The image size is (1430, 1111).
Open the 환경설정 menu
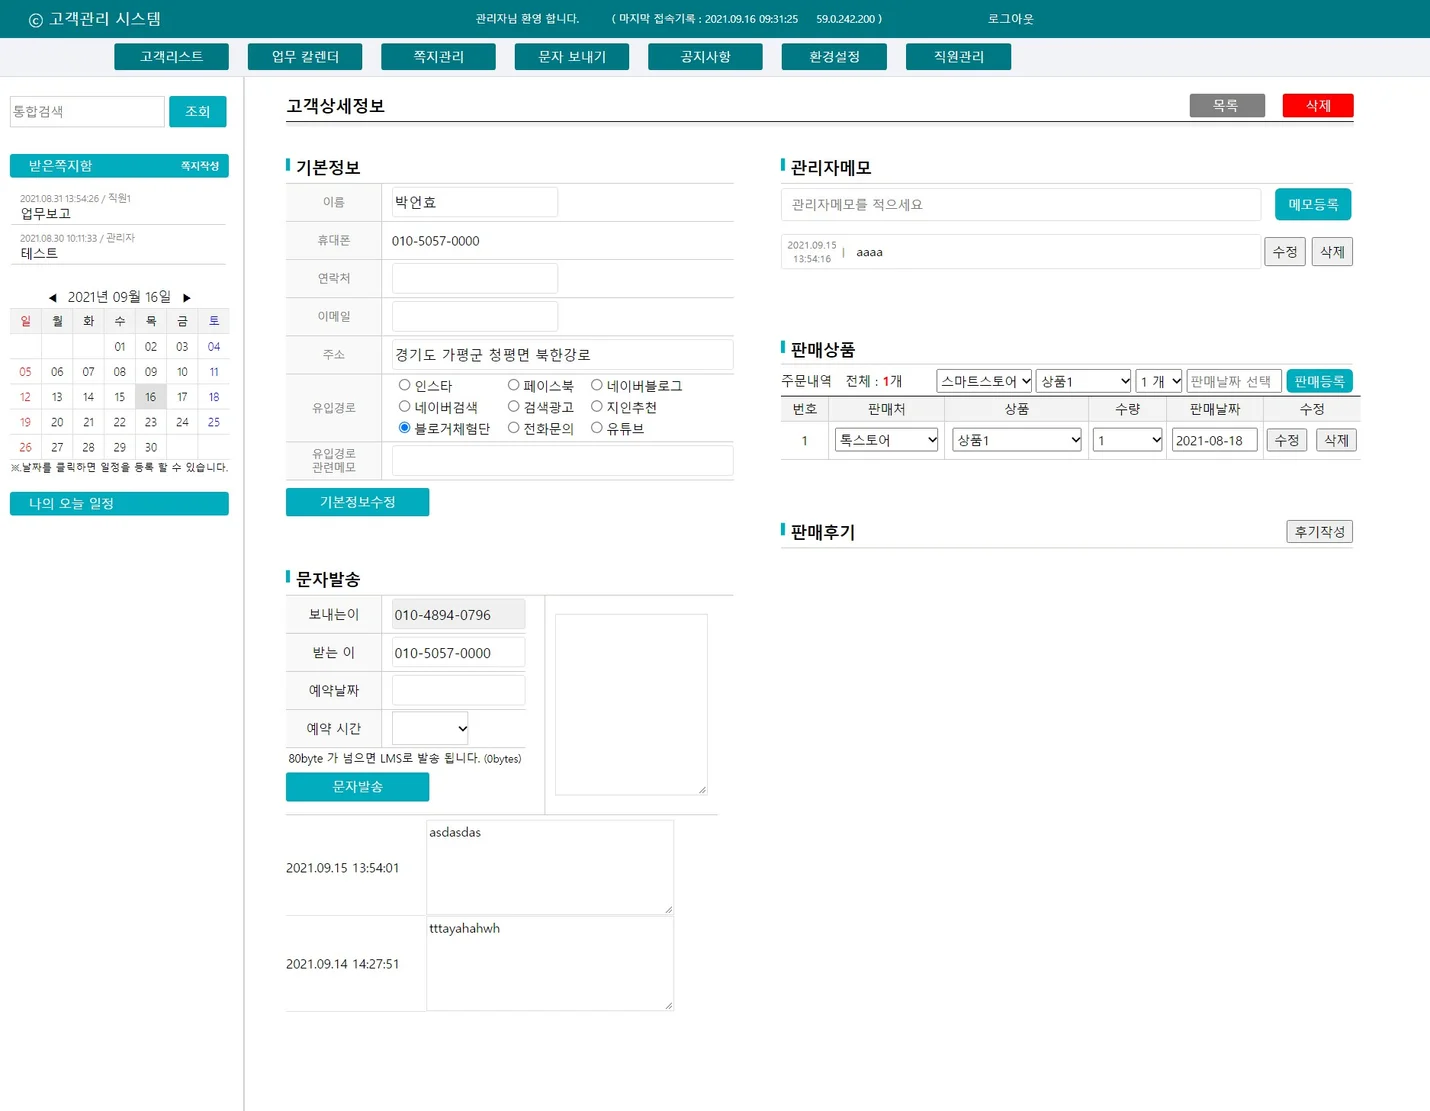[834, 57]
